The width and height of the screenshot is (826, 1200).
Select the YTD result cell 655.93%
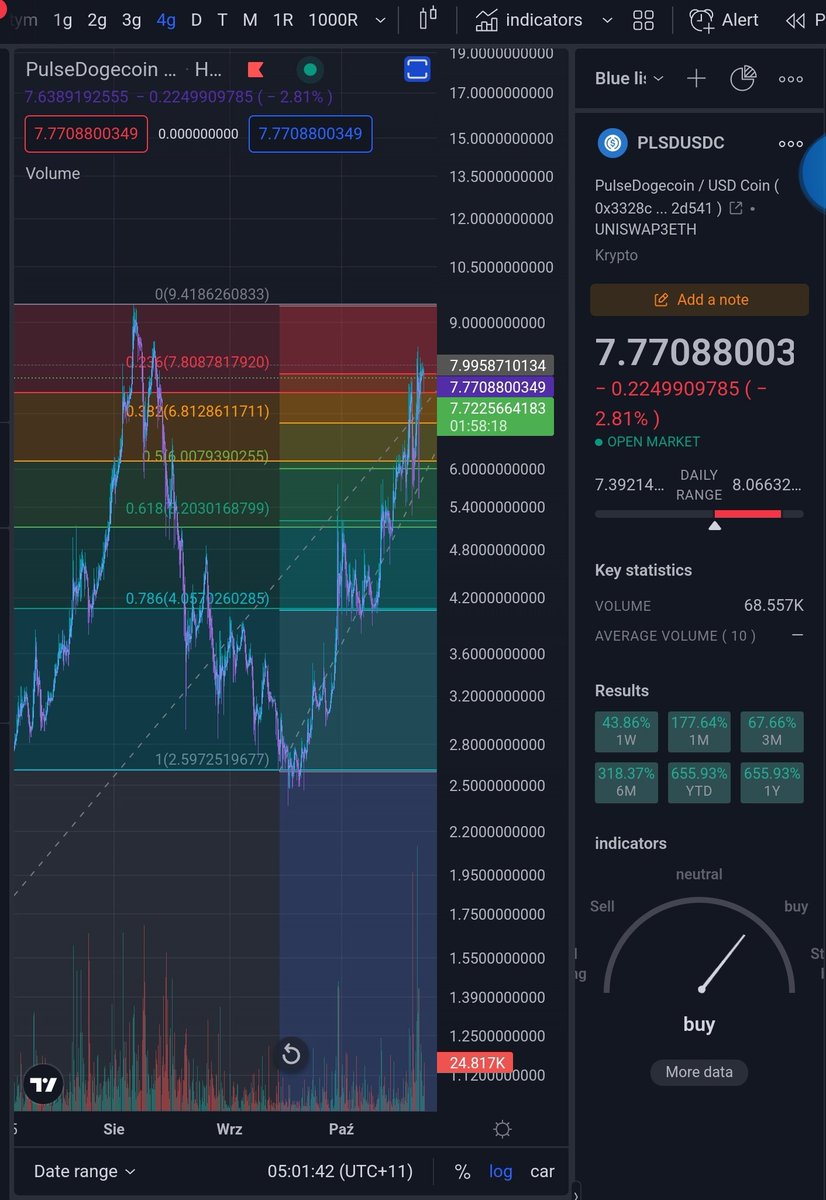[x=699, y=782]
